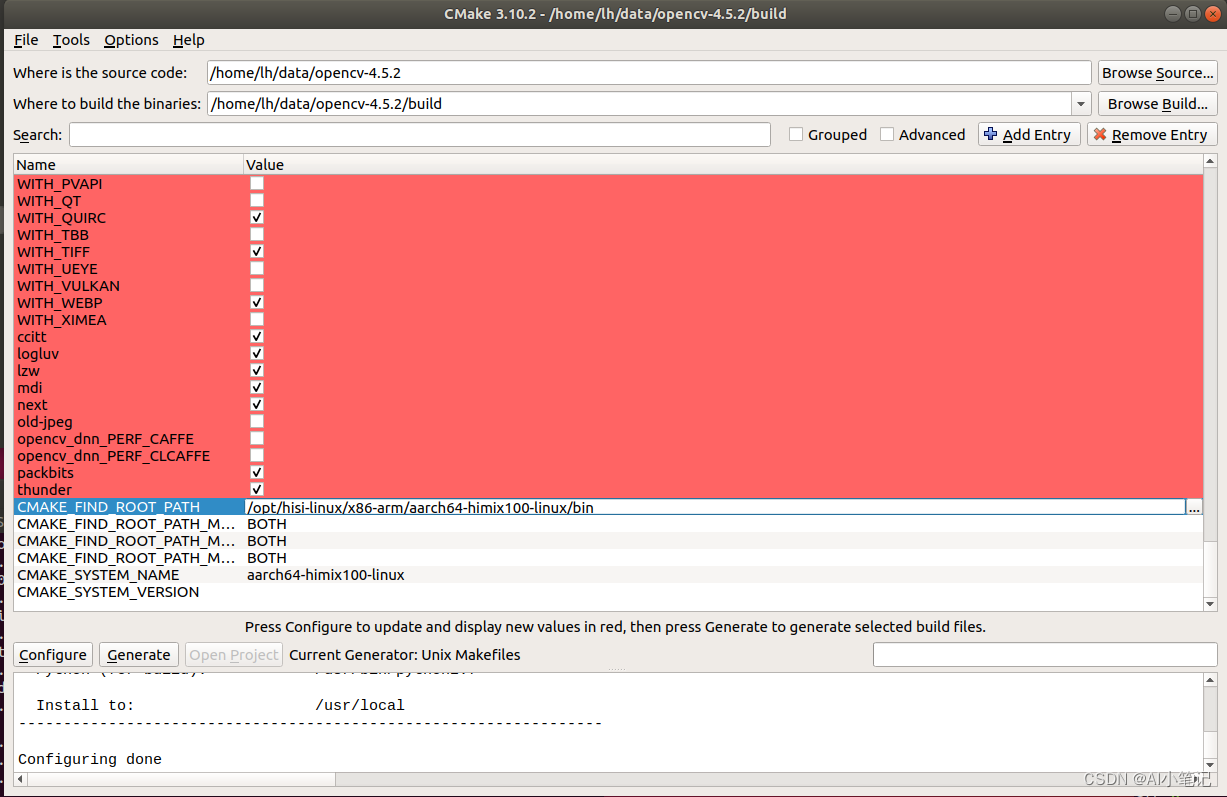
Task: Uncheck the WITH_TIFF checkbox
Action: pos(257,252)
